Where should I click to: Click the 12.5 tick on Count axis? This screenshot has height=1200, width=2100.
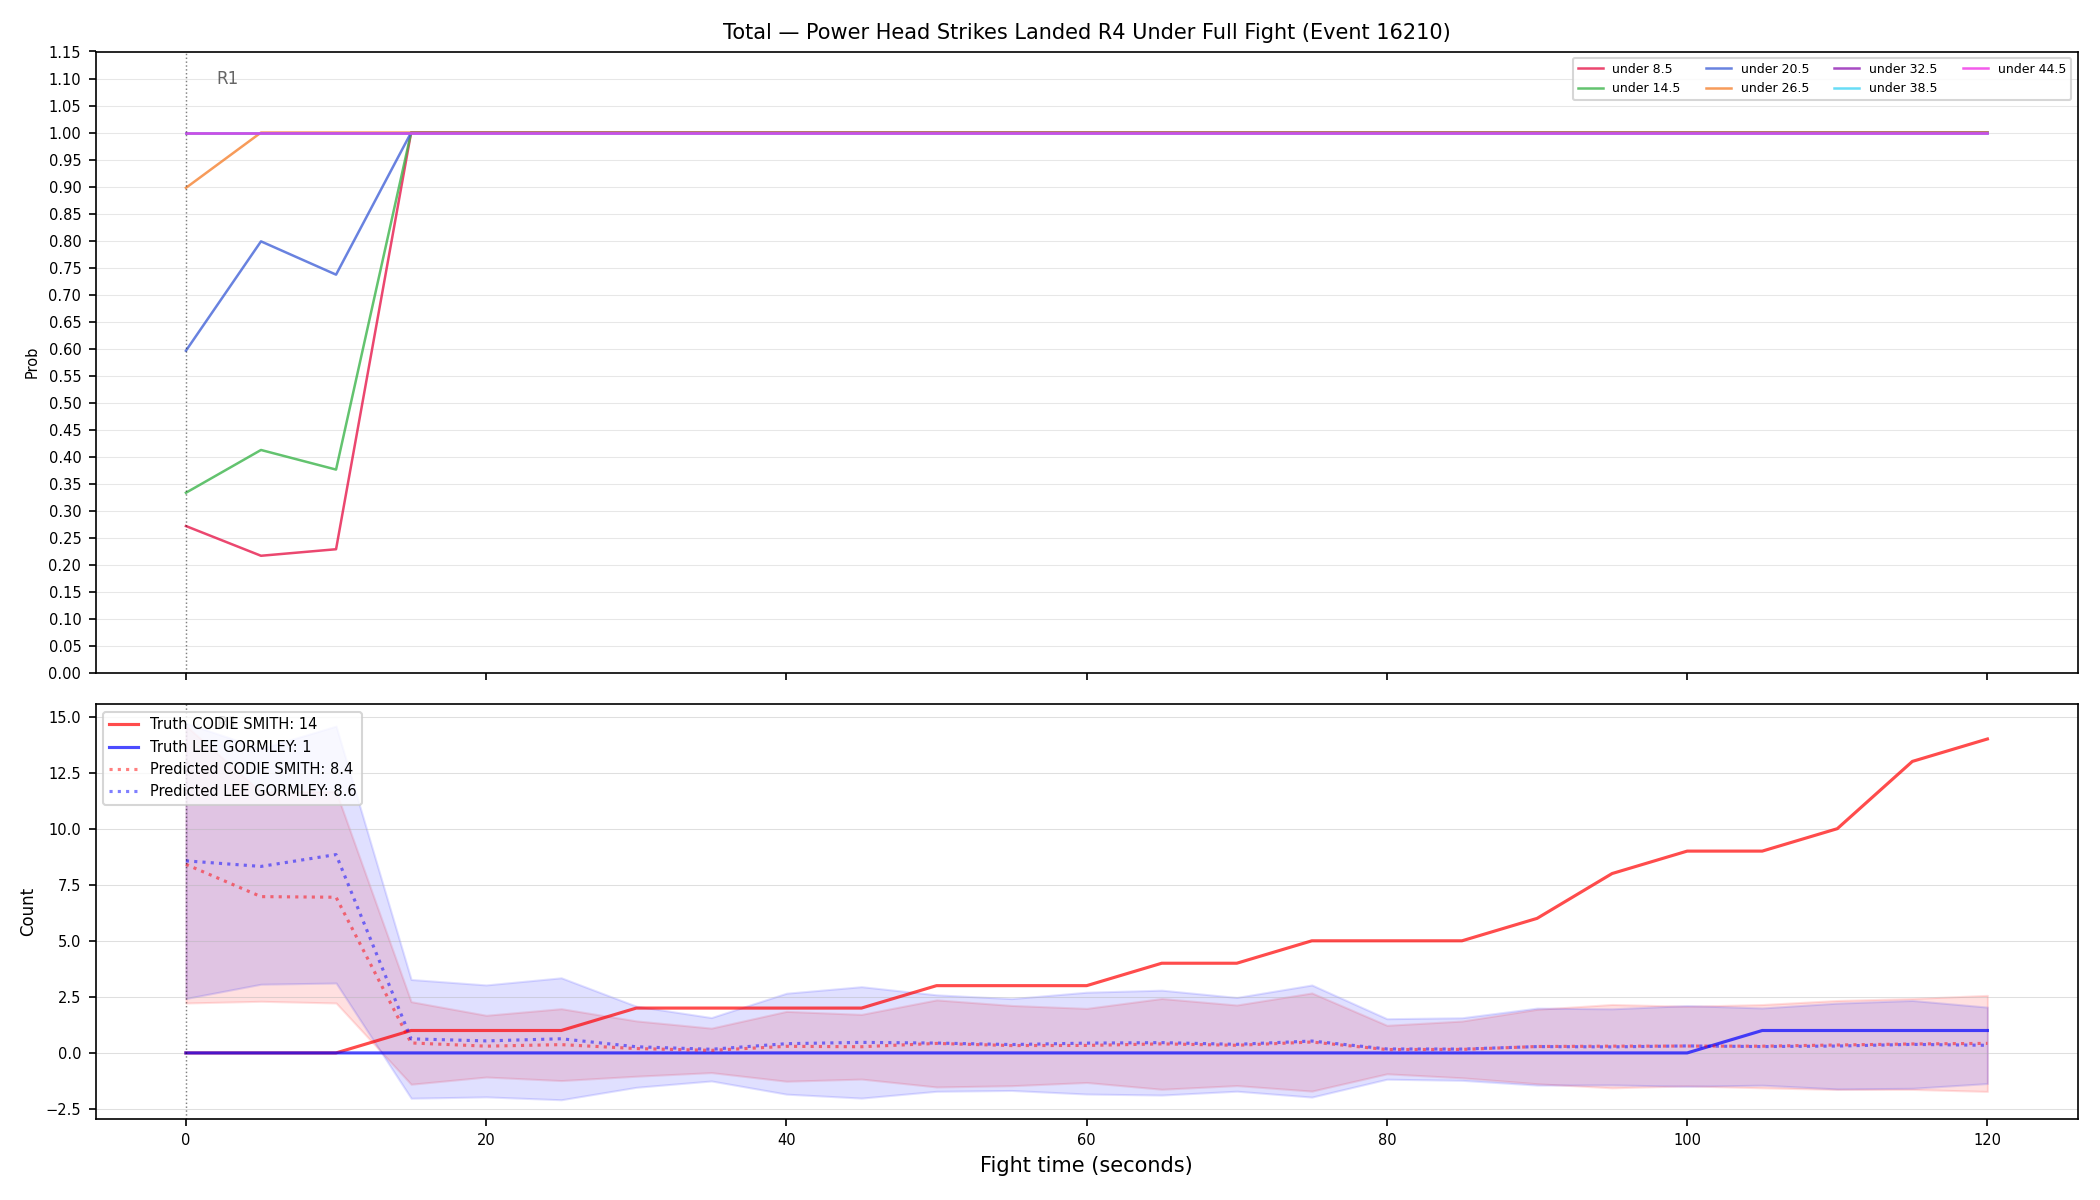point(65,773)
